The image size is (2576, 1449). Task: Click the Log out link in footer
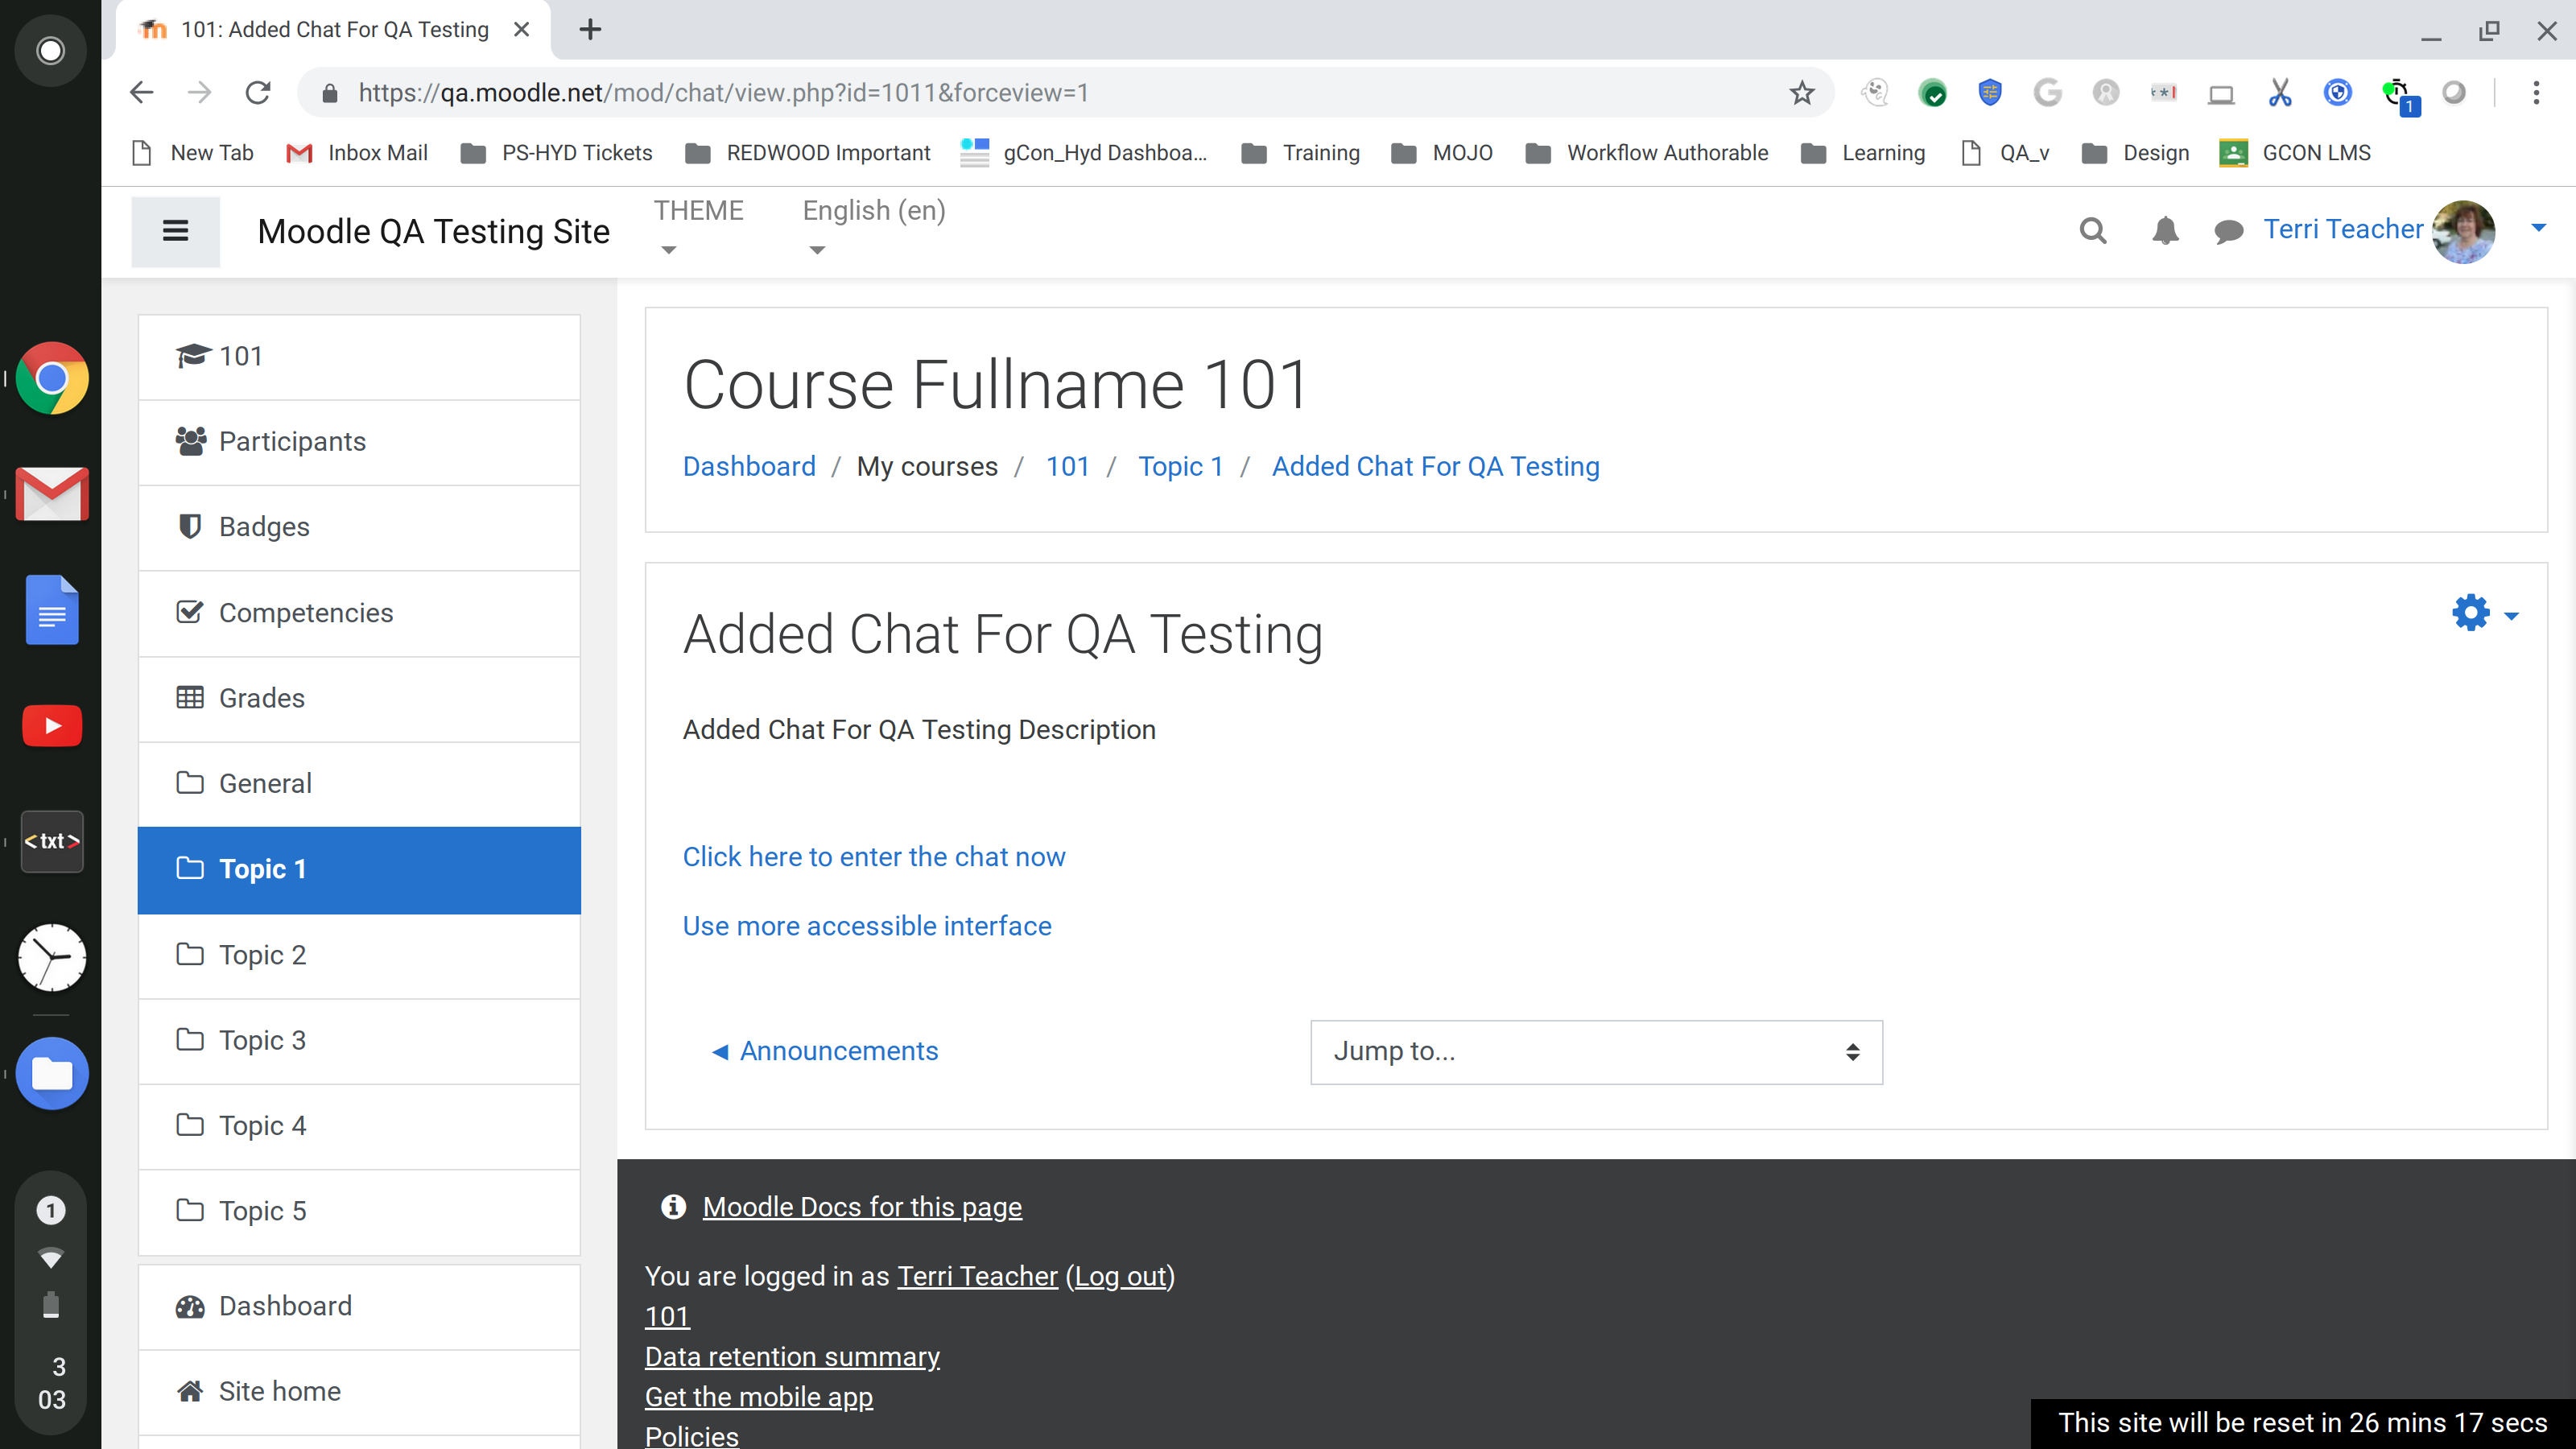click(1120, 1276)
